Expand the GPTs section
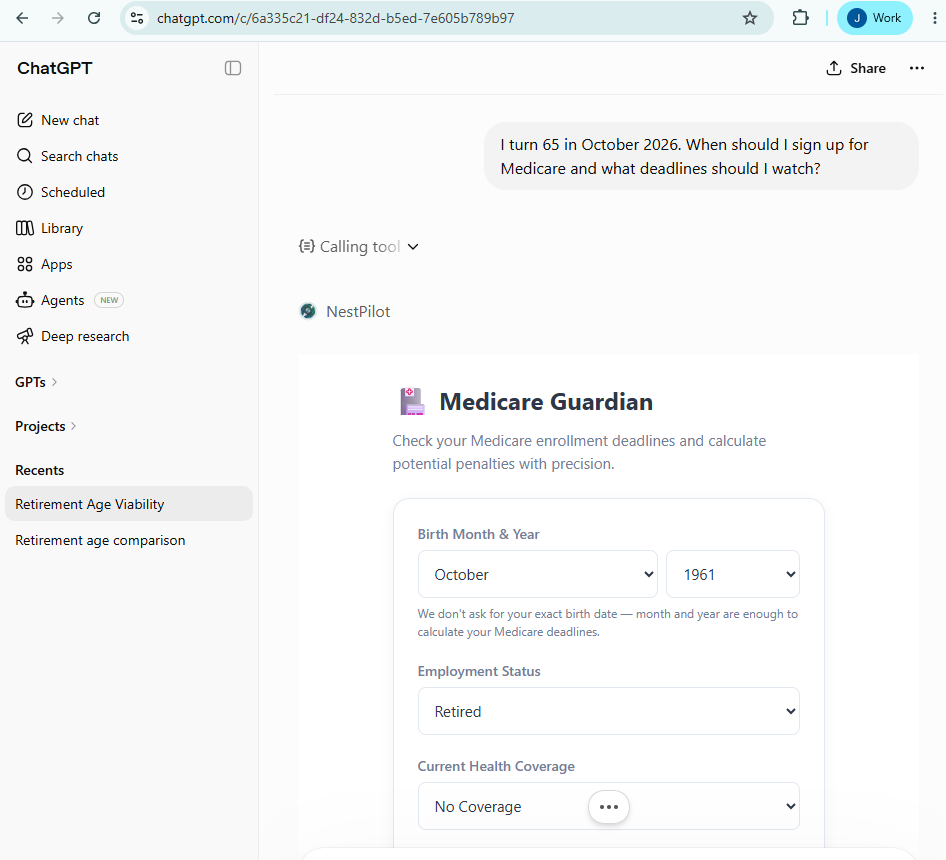946x860 pixels. pyautogui.click(x=36, y=382)
